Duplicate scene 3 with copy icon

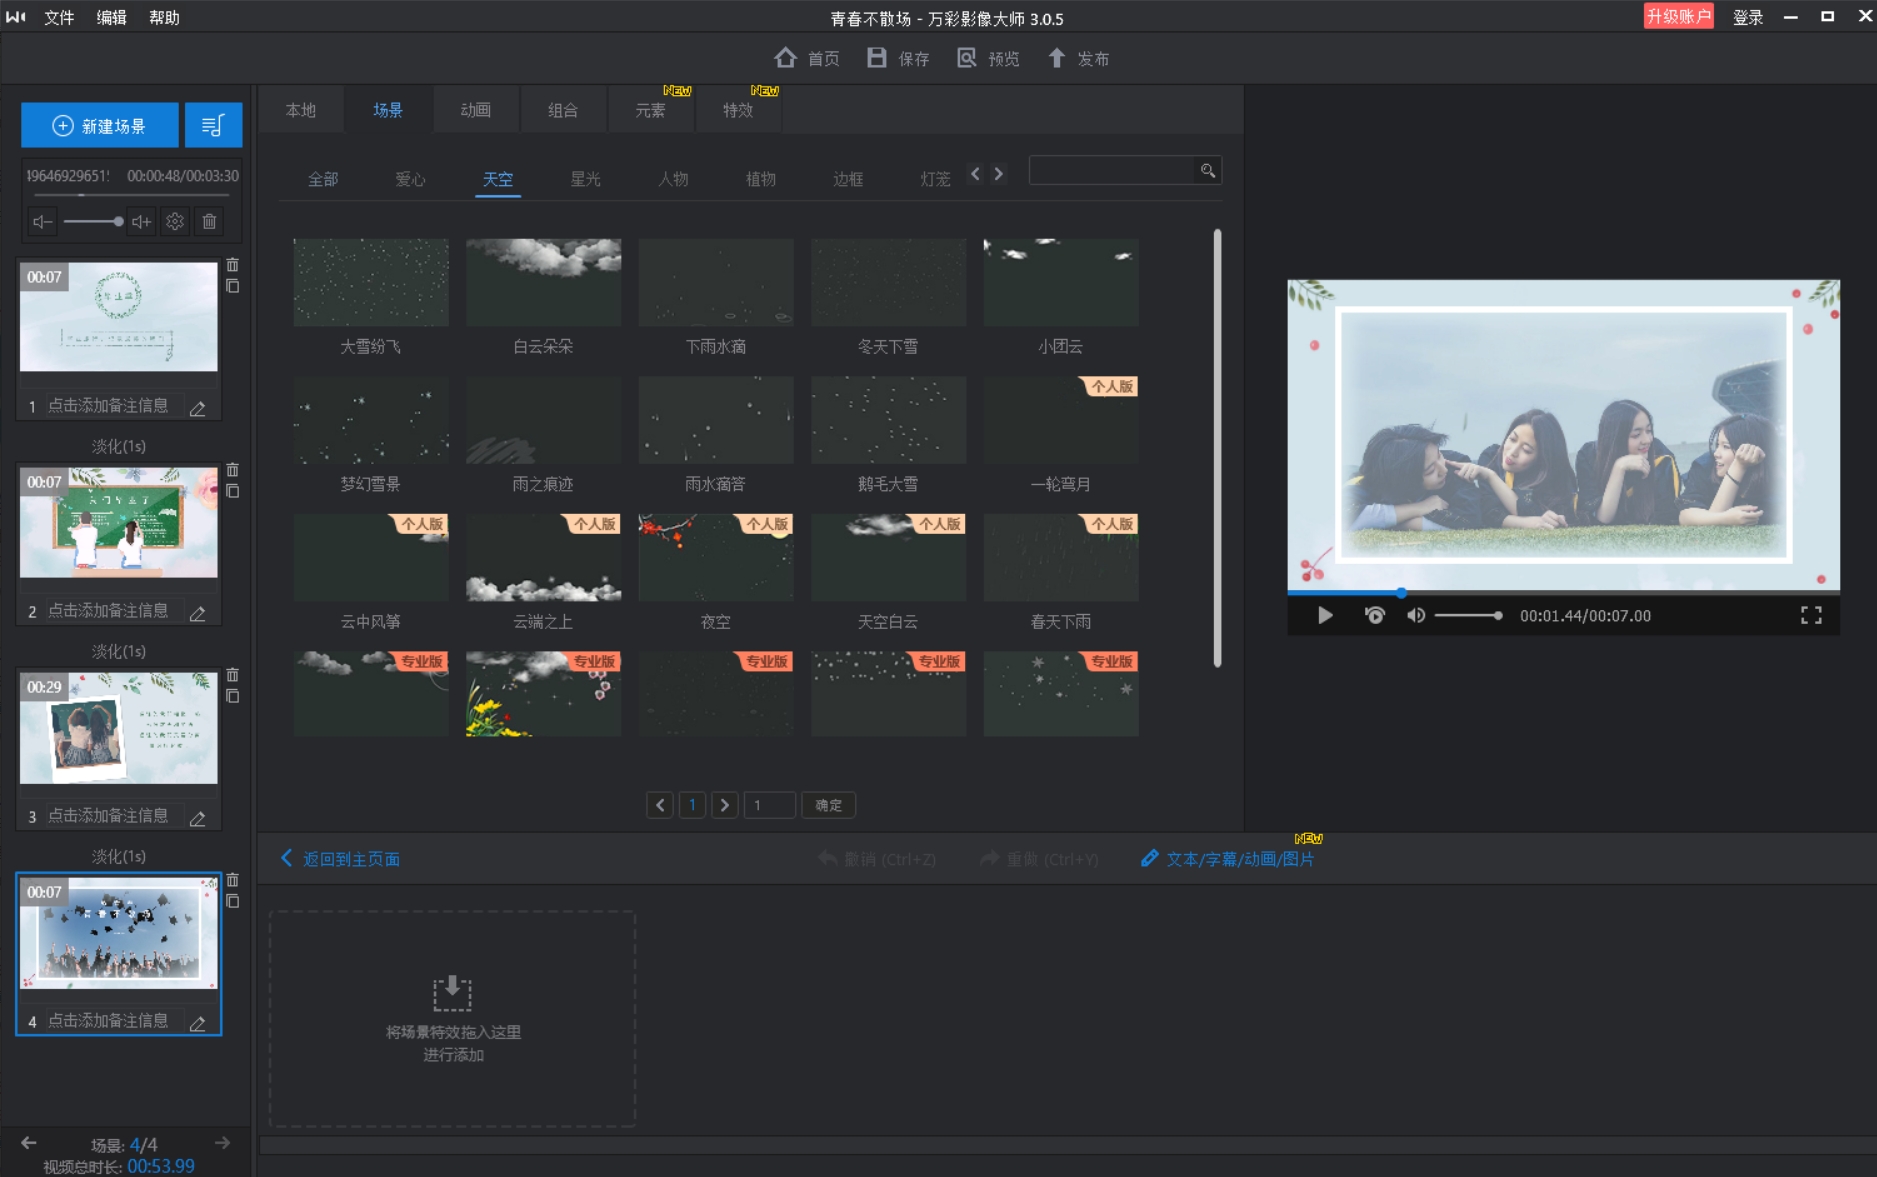[233, 696]
